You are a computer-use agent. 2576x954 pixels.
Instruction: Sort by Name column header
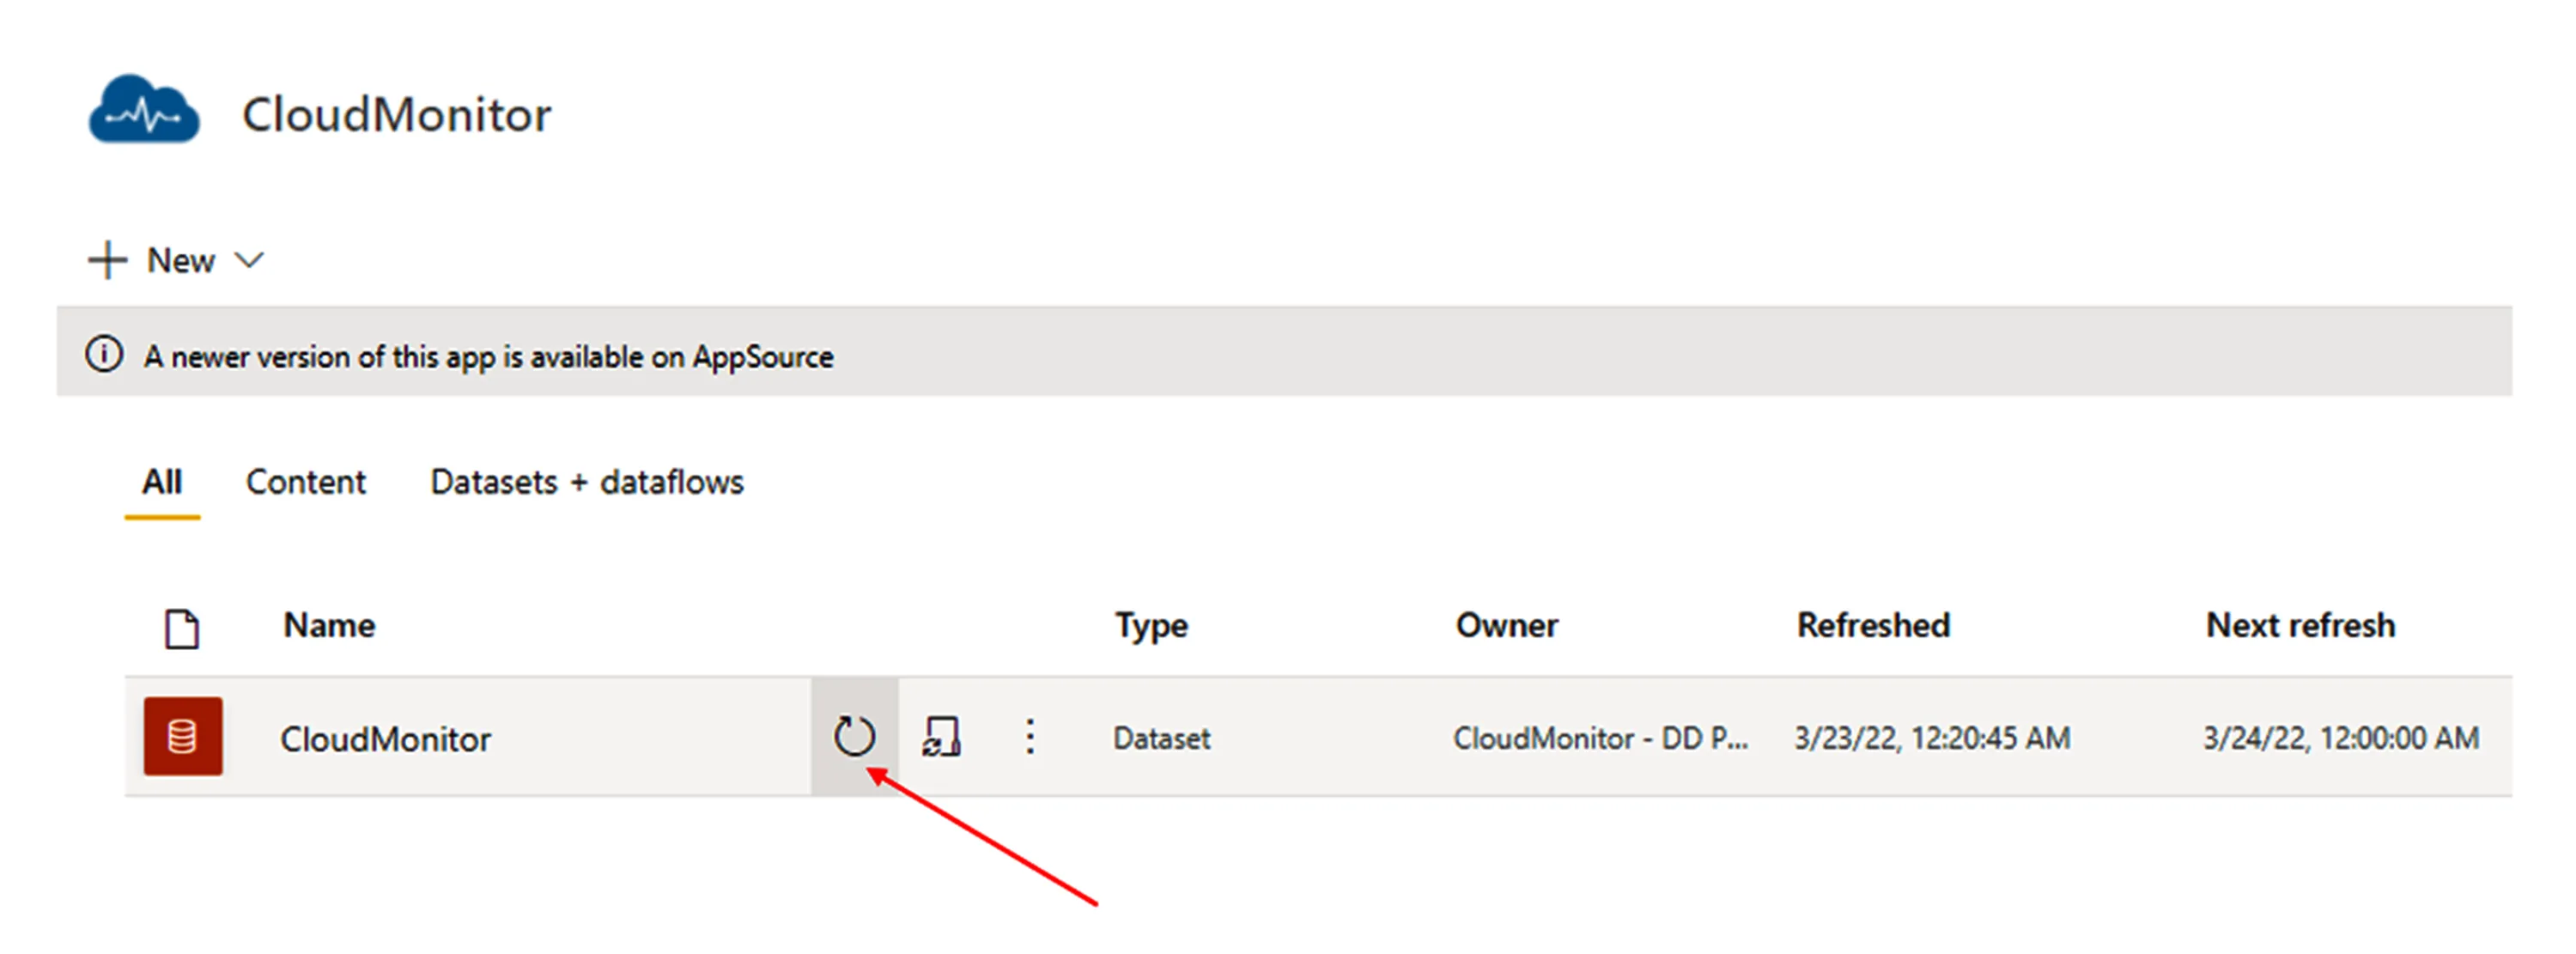[329, 625]
